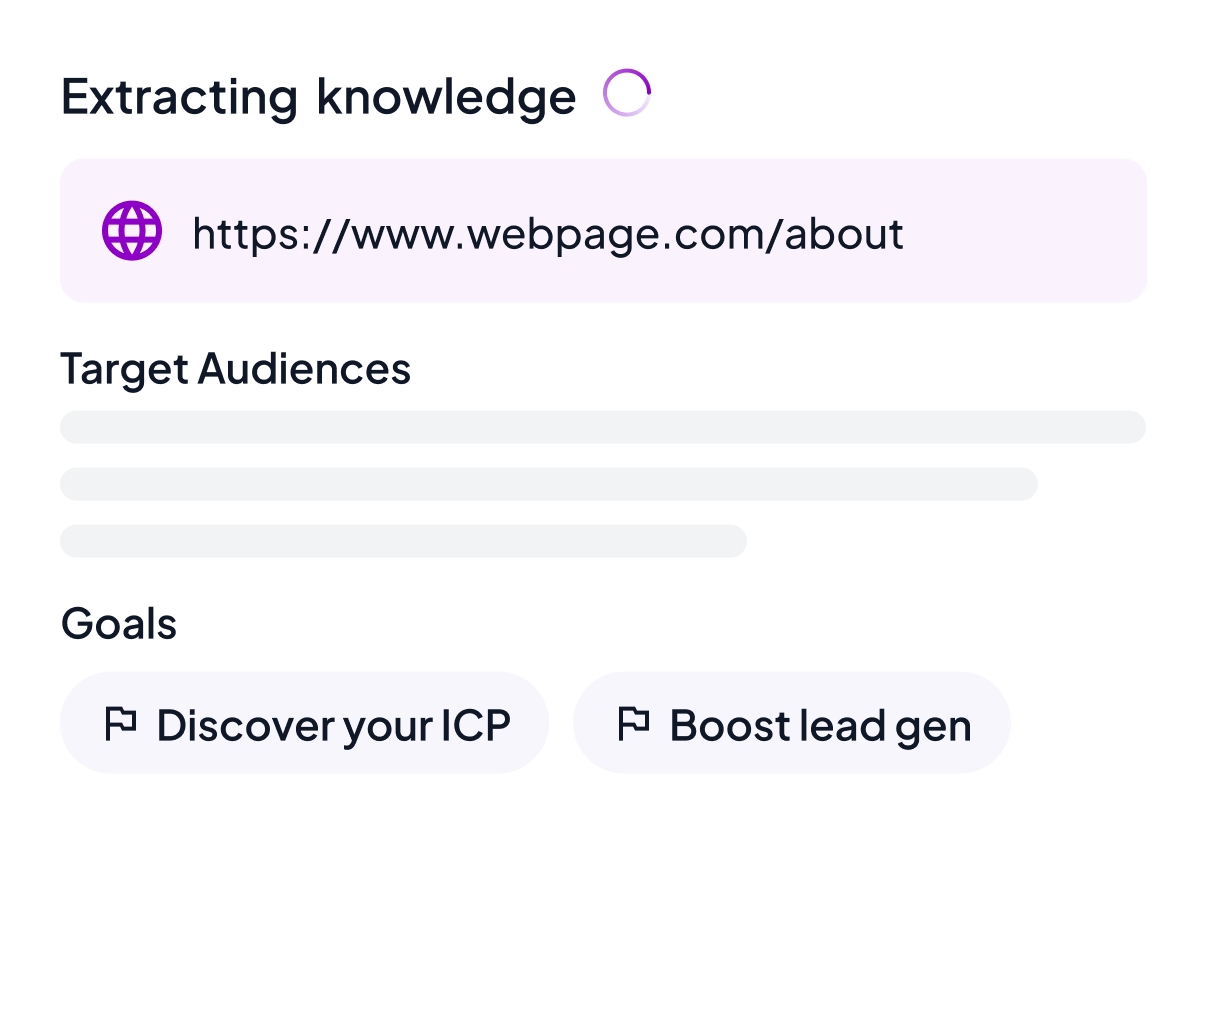Click the shortest Target Audiences placeholder bar
This screenshot has height=1024, width=1207.
[x=403, y=541]
